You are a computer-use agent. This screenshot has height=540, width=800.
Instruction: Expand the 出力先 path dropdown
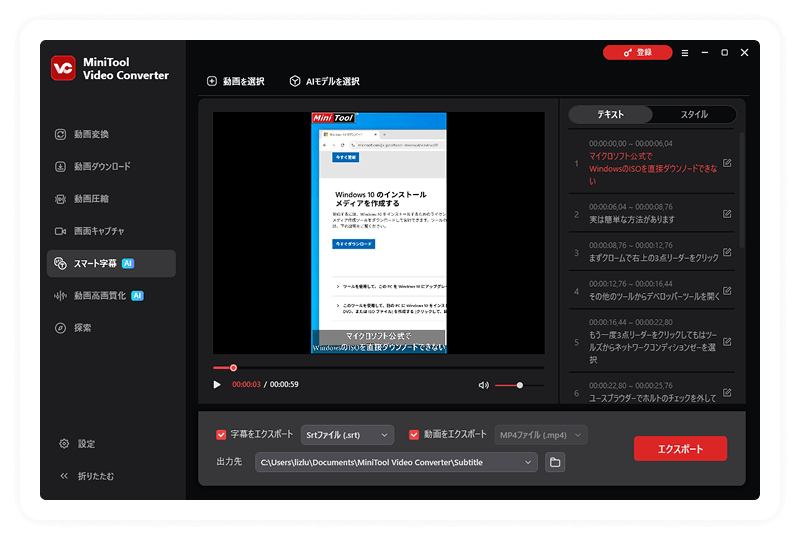[x=528, y=462]
